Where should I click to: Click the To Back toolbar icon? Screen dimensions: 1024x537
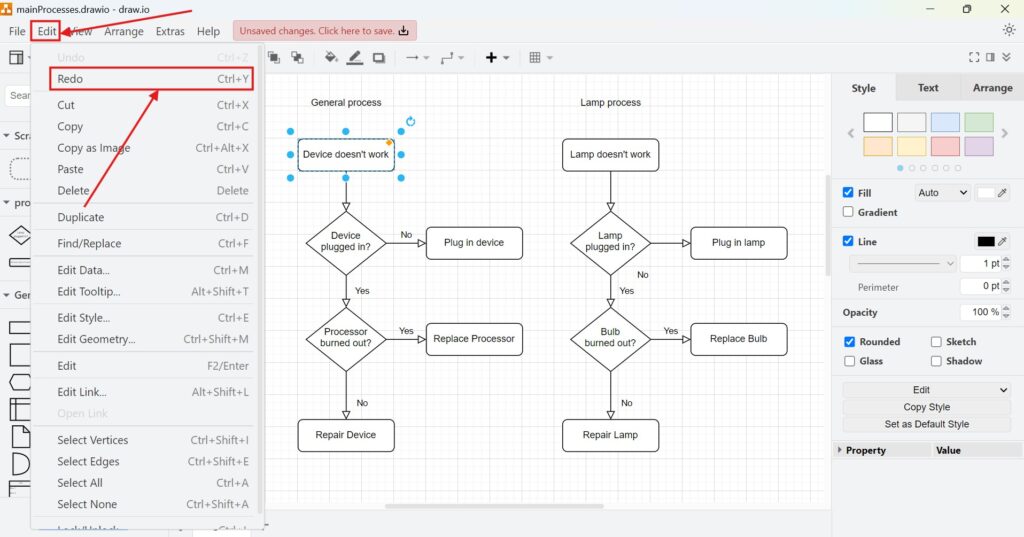tap(297, 58)
